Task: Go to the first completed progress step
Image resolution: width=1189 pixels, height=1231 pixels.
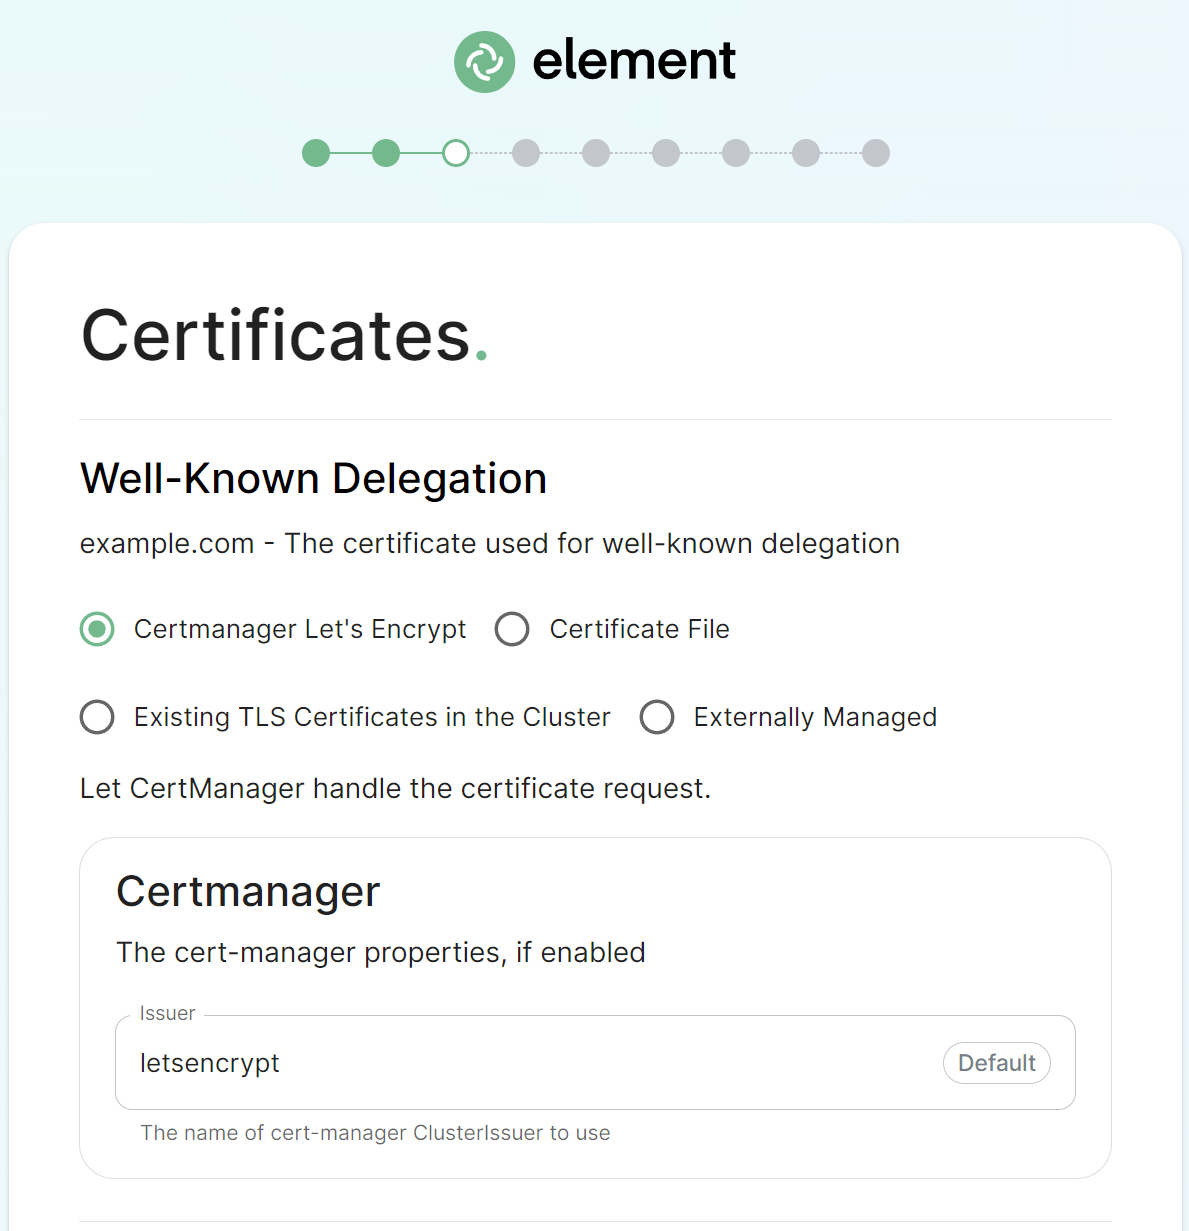Action: [316, 153]
